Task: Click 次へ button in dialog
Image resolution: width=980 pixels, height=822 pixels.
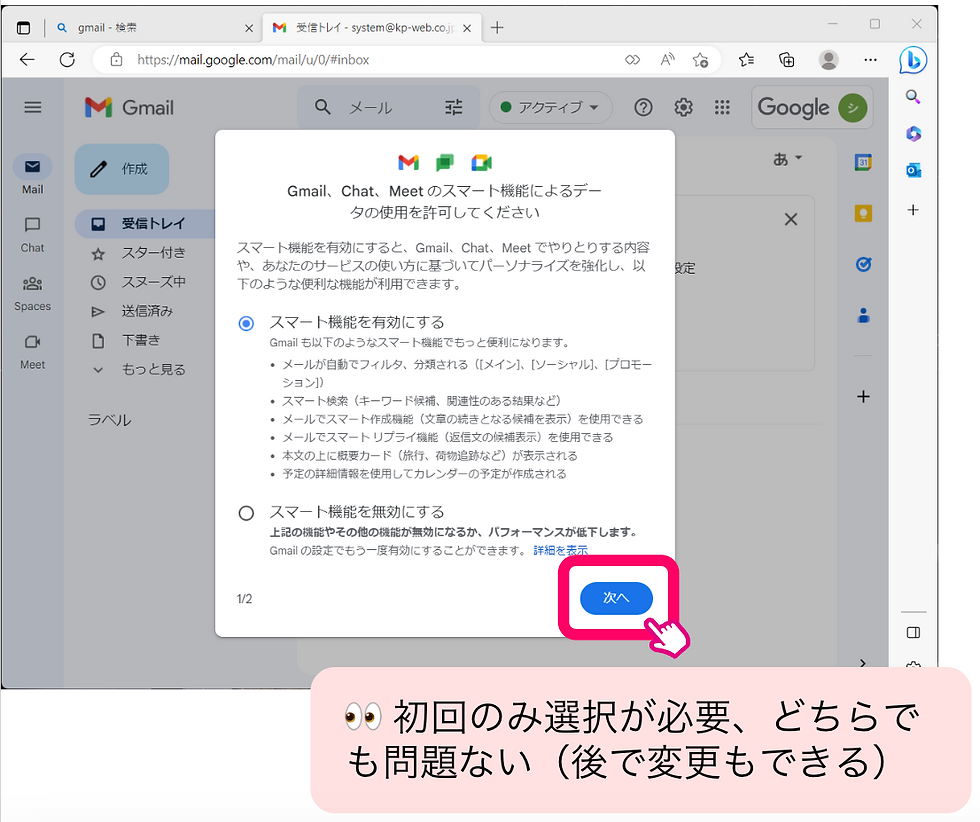Action: (x=616, y=598)
